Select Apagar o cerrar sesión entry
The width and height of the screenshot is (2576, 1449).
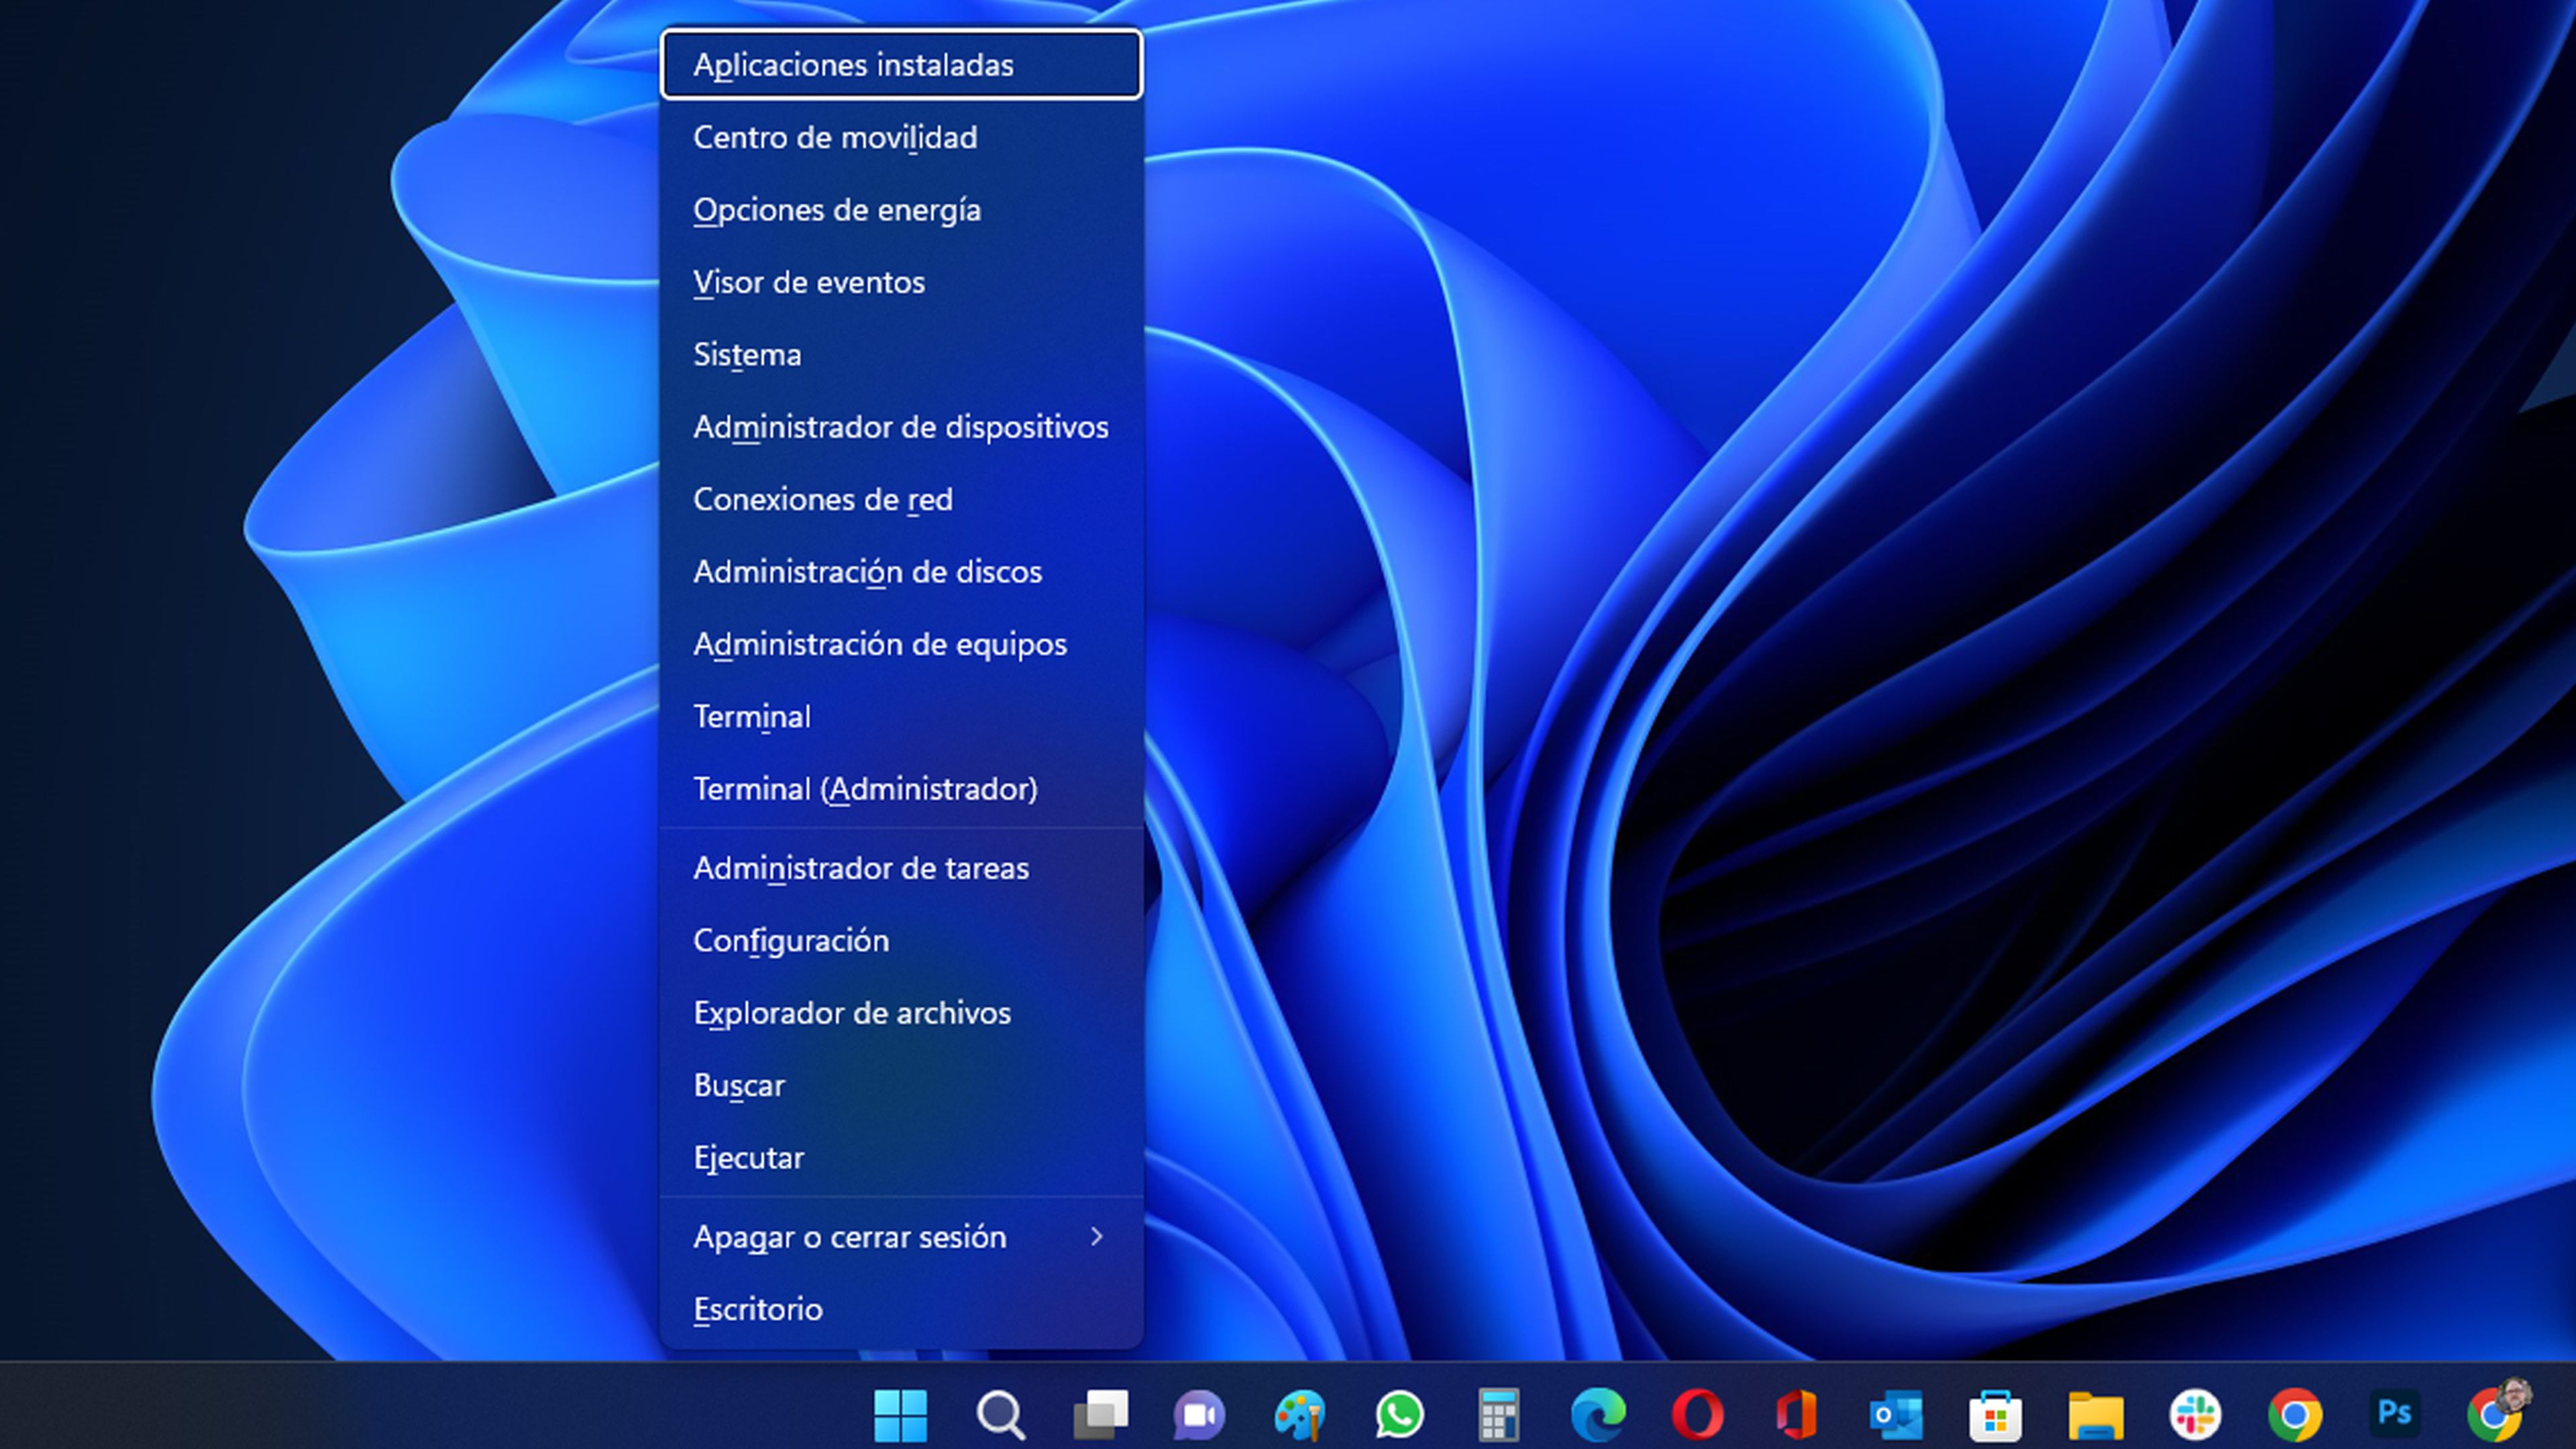(901, 1237)
